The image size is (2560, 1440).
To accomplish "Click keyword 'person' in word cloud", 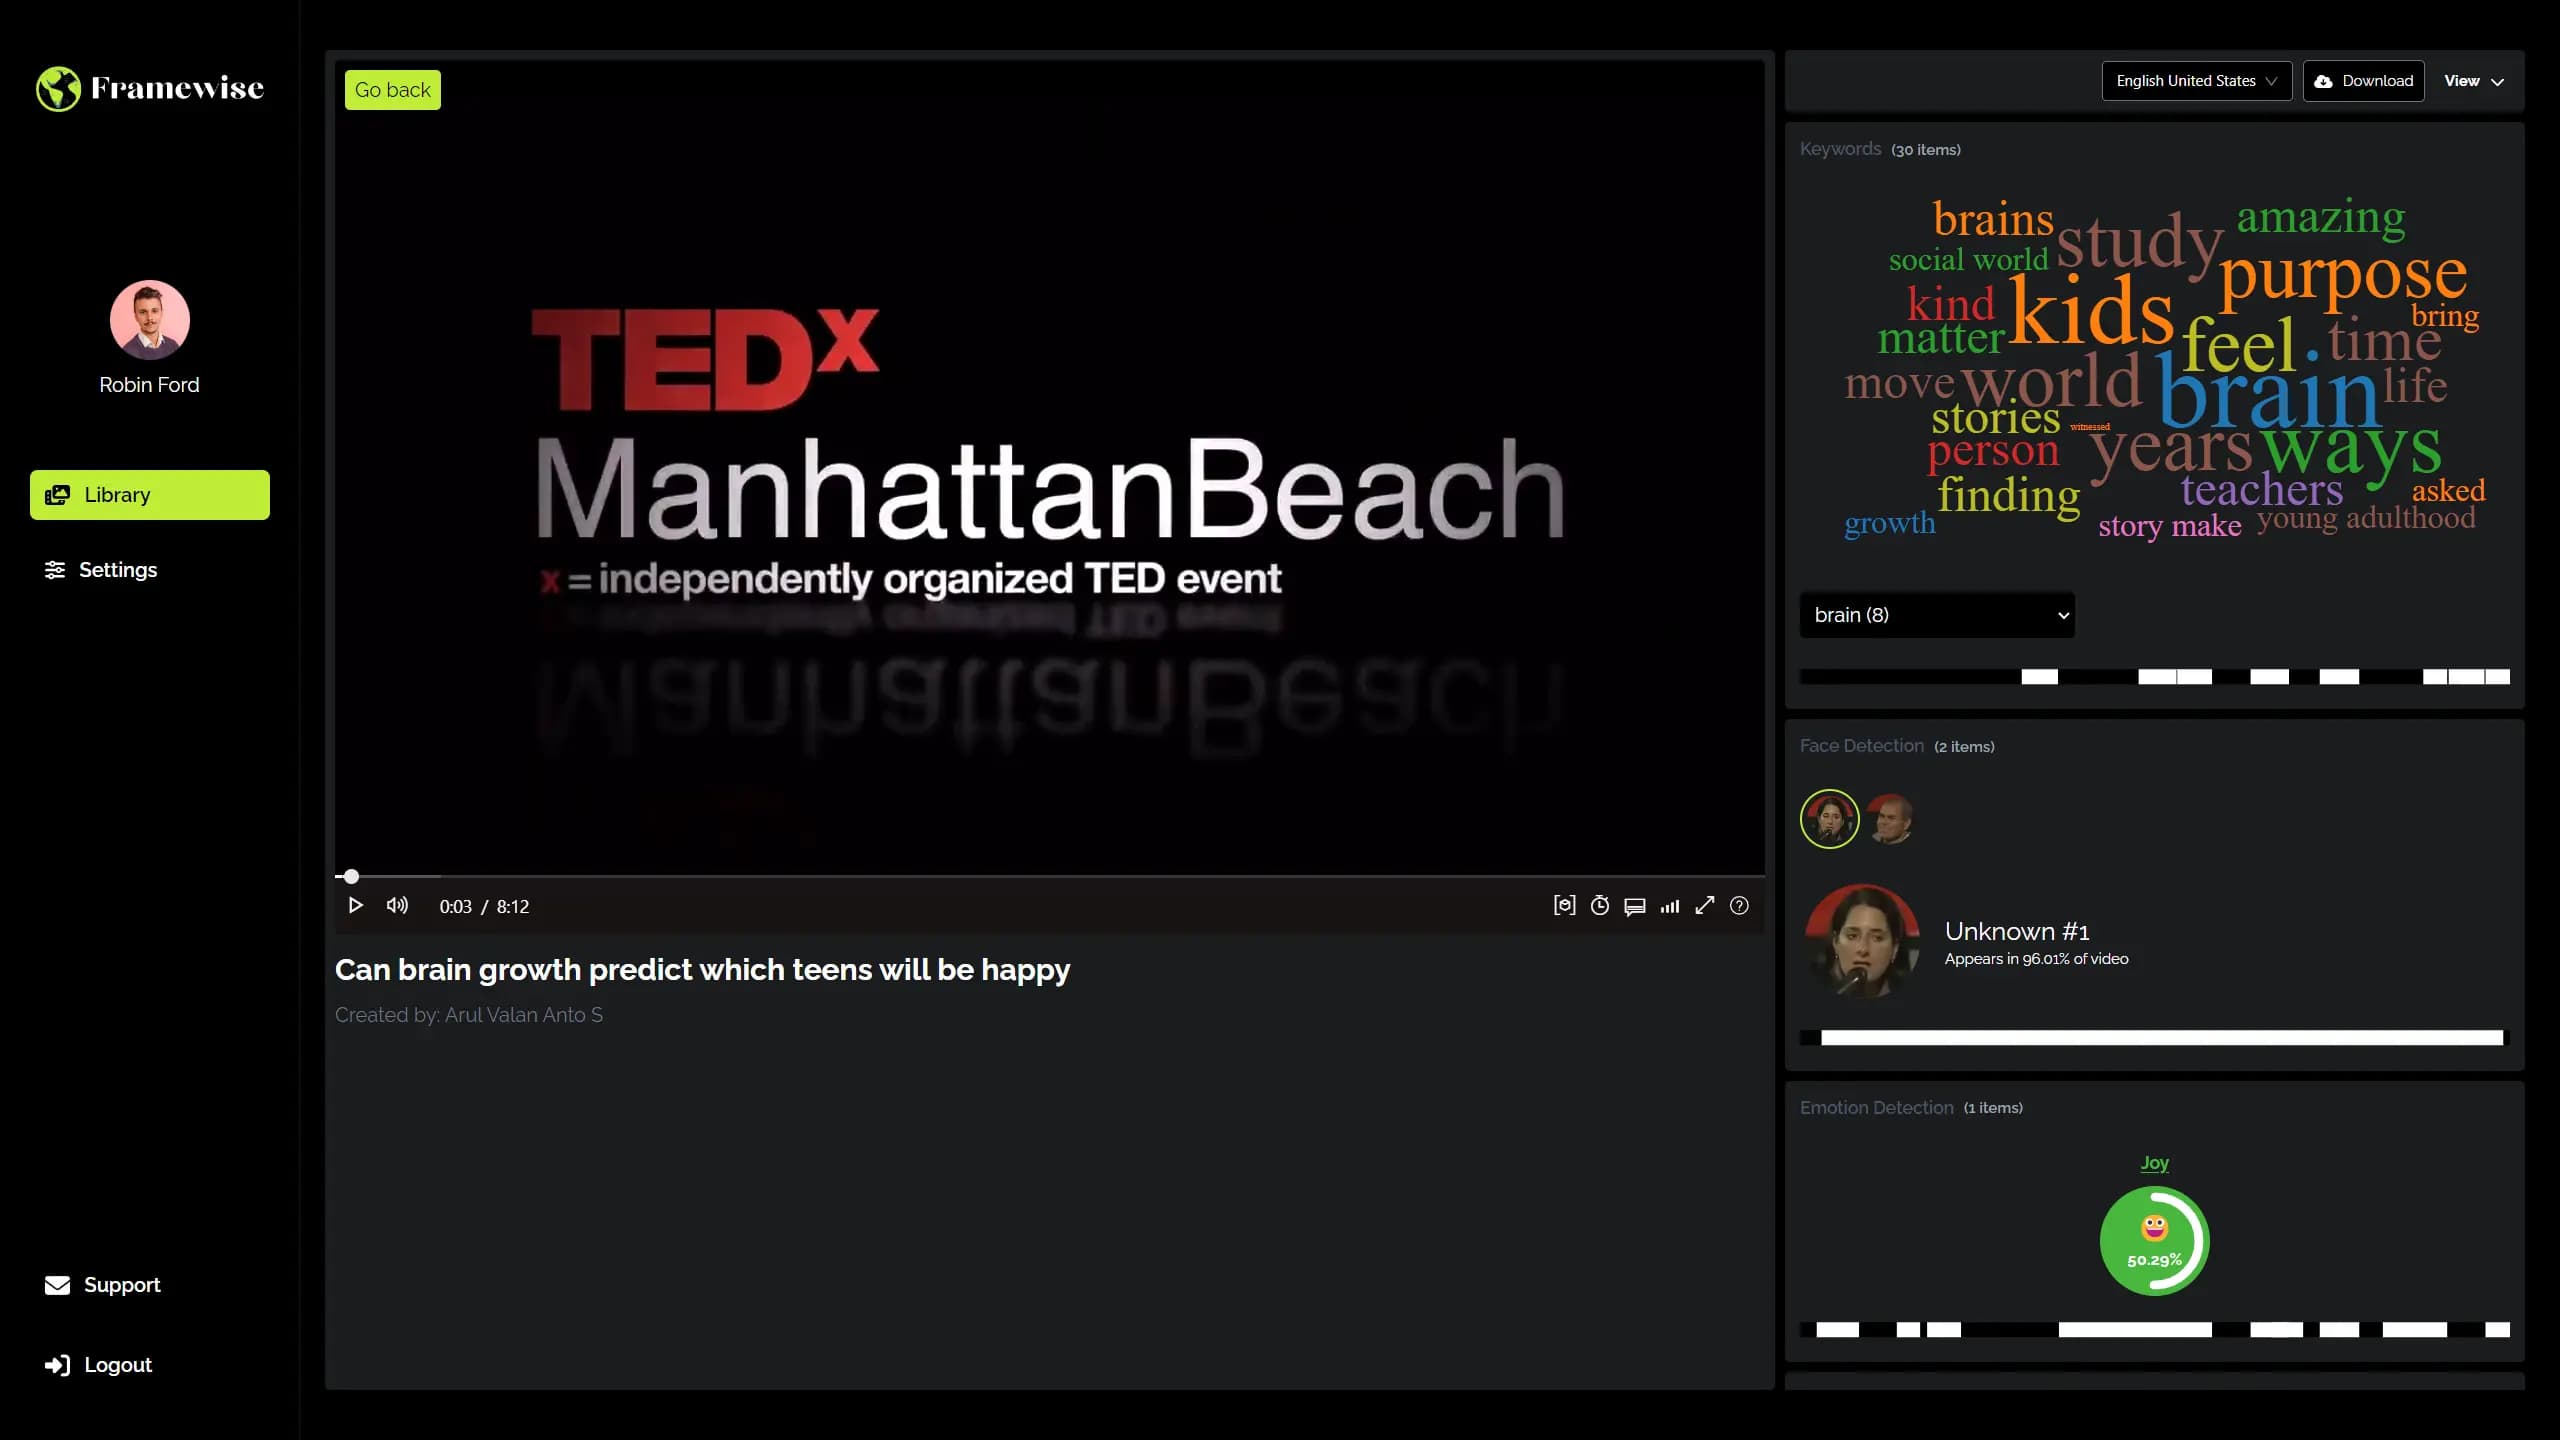I will tap(1993, 452).
